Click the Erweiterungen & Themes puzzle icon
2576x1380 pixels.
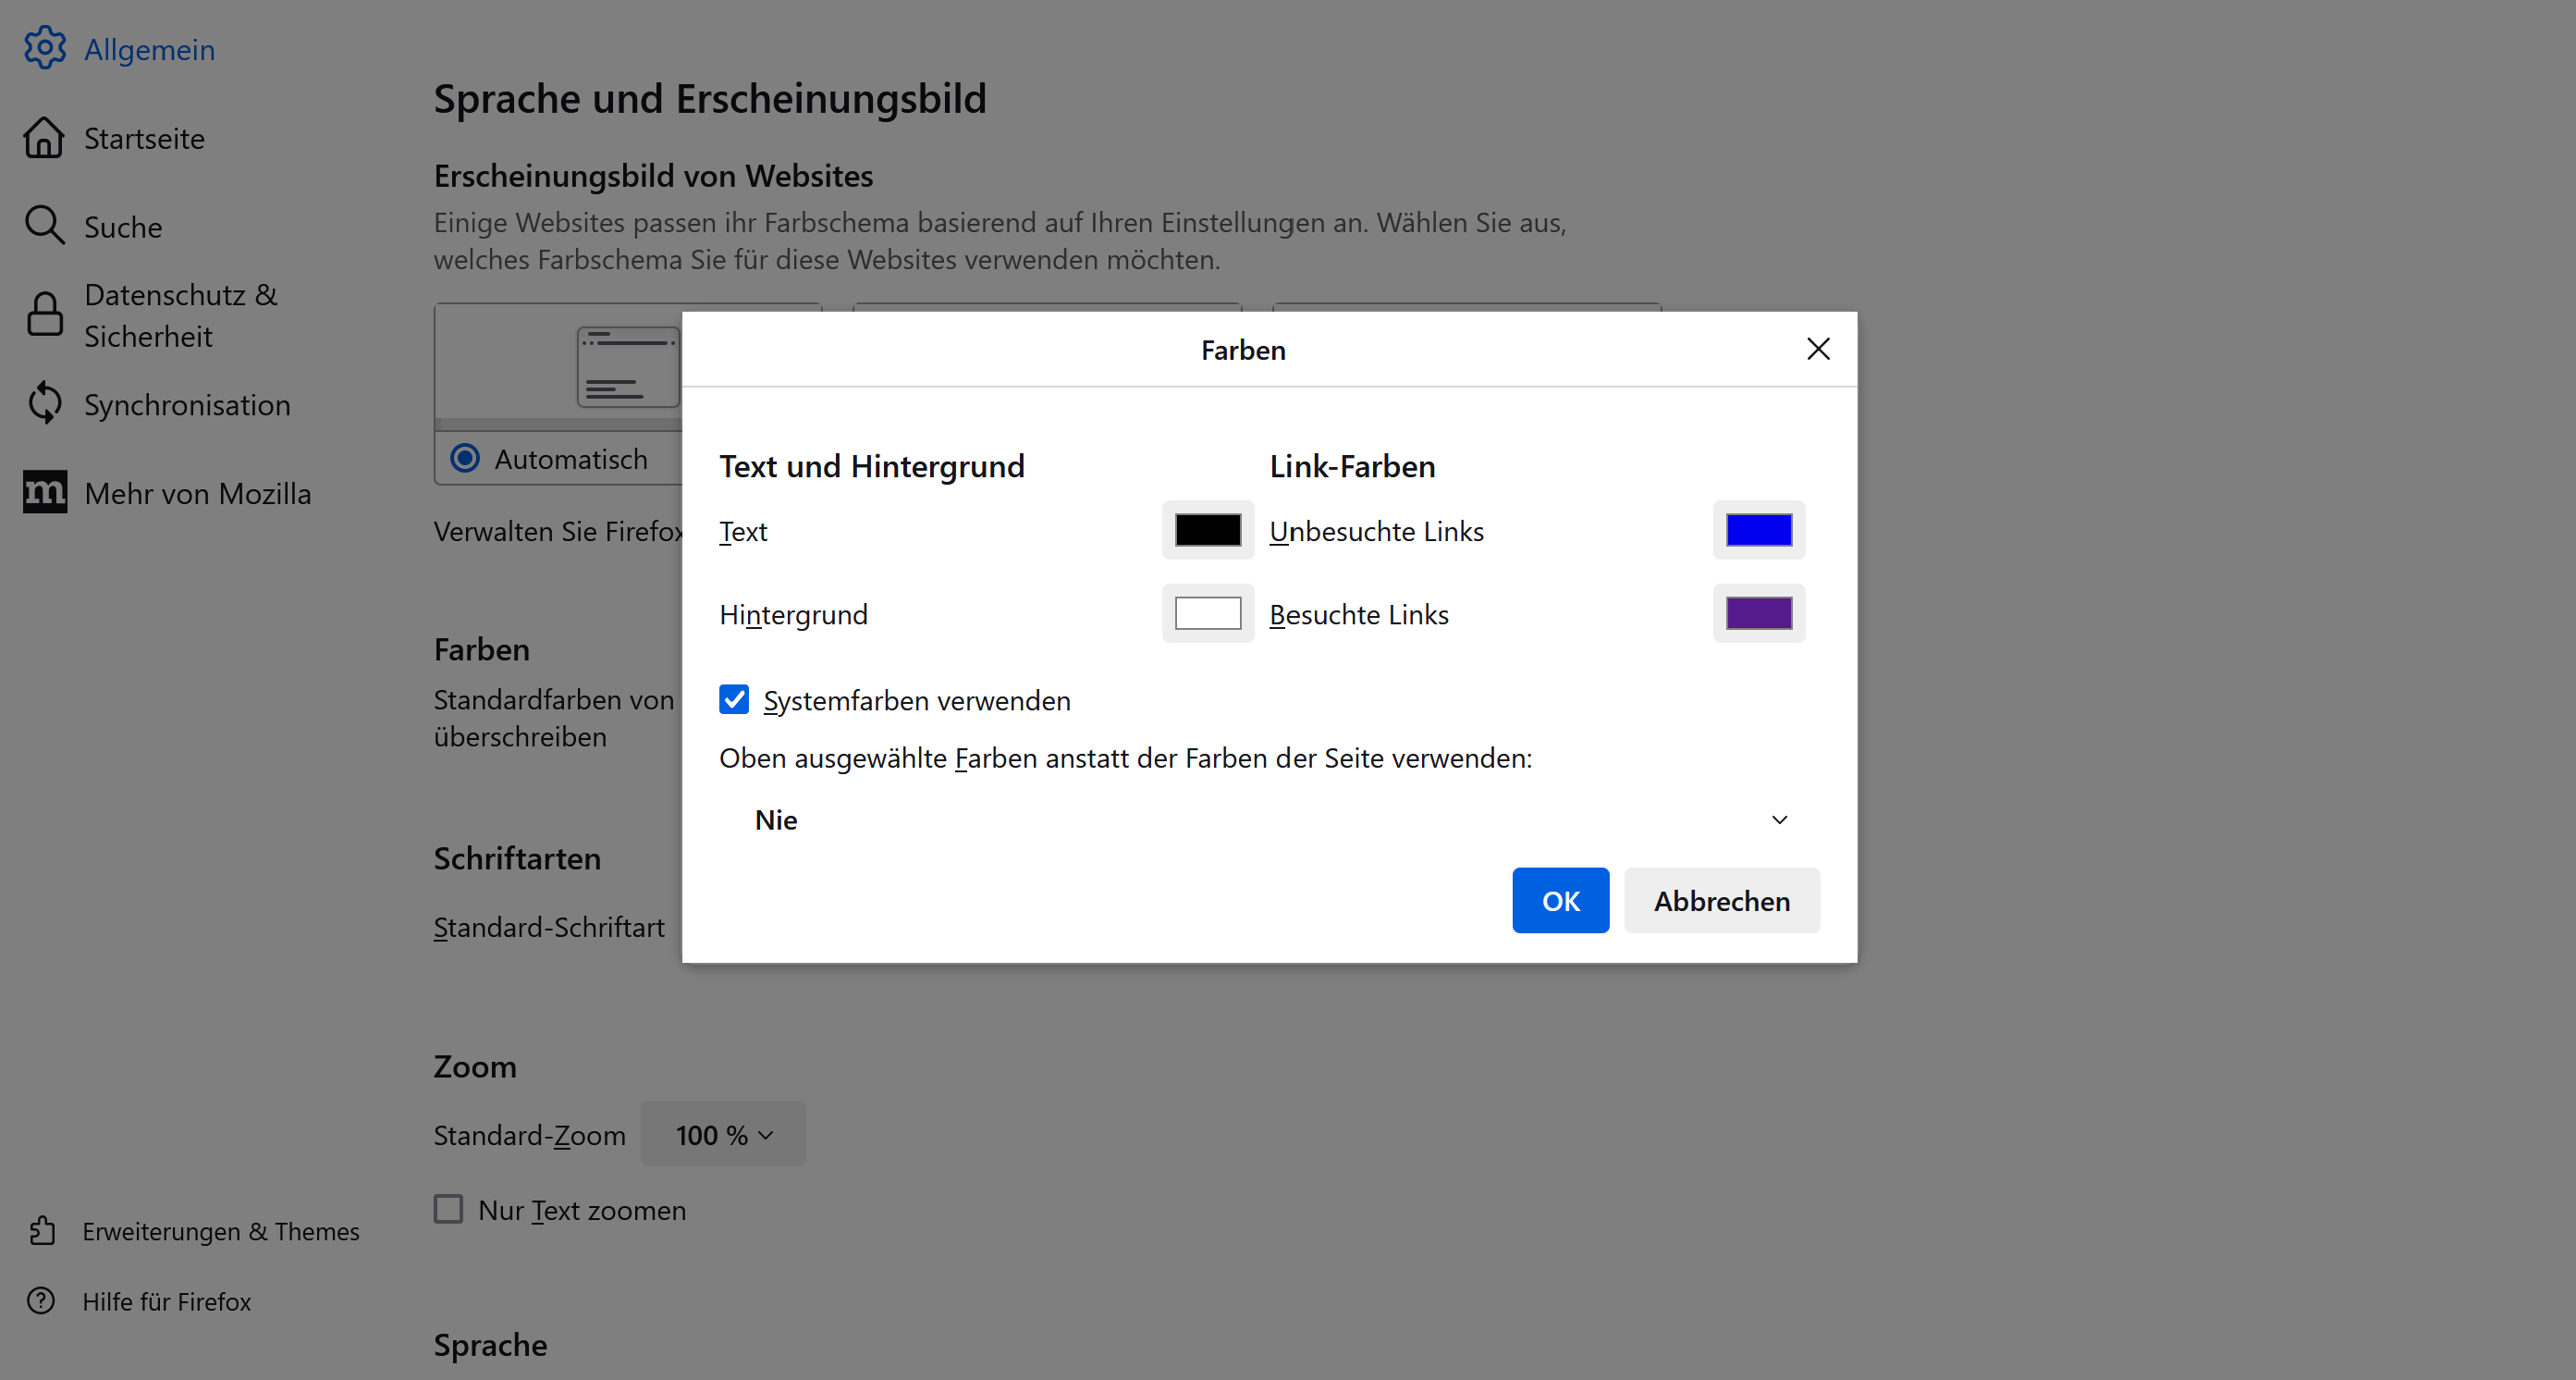tap(42, 1230)
